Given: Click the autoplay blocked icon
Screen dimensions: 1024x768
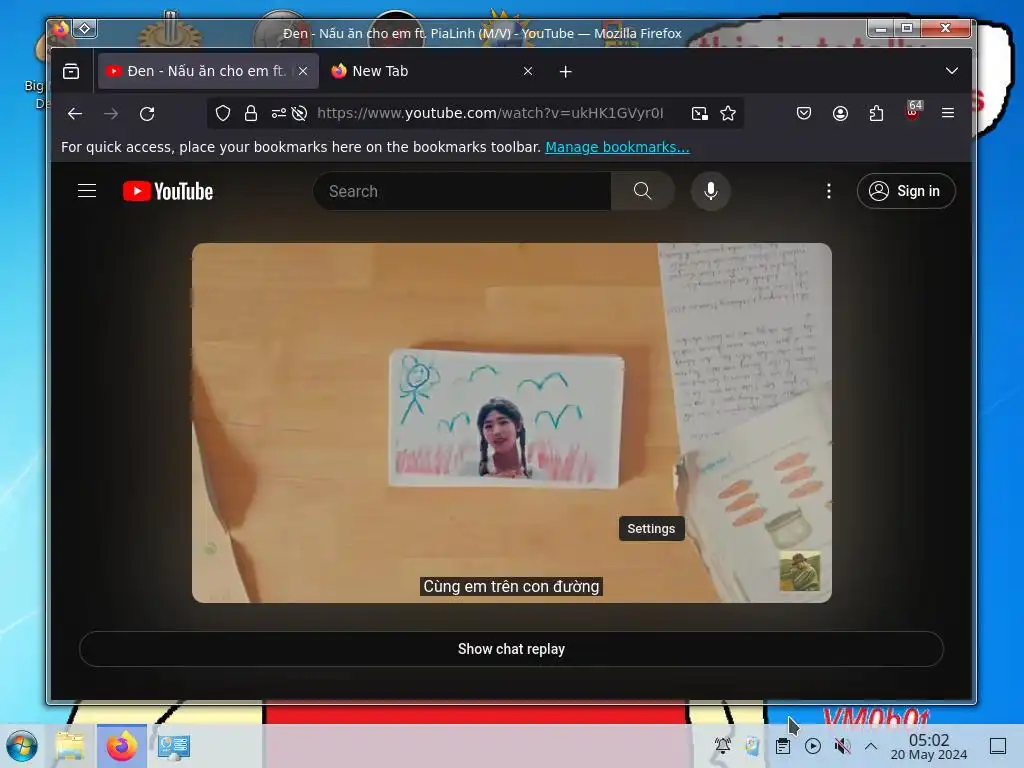Looking at the screenshot, I should pyautogui.click(x=299, y=114).
